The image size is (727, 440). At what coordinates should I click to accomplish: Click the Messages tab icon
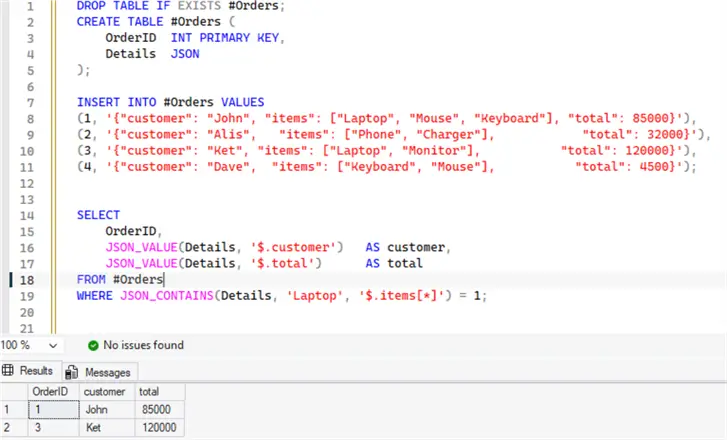pos(71,372)
